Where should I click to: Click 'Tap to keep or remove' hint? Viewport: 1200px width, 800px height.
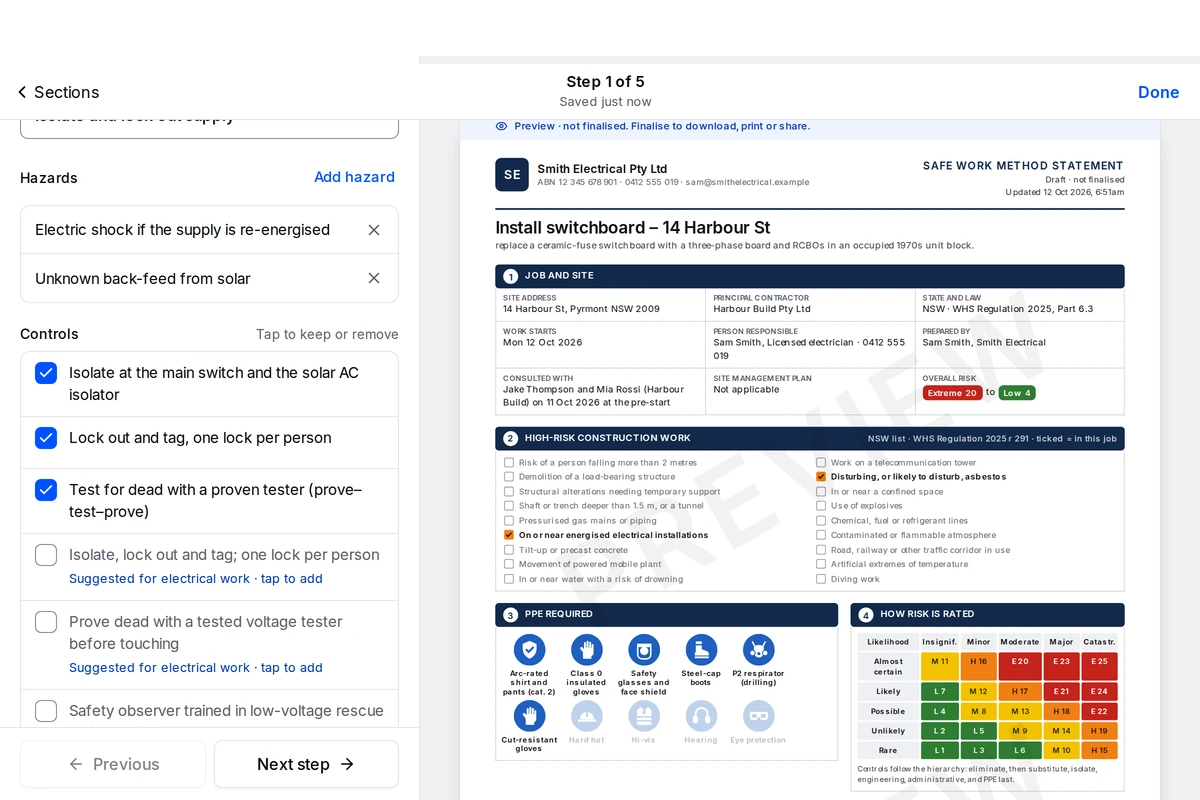327,334
